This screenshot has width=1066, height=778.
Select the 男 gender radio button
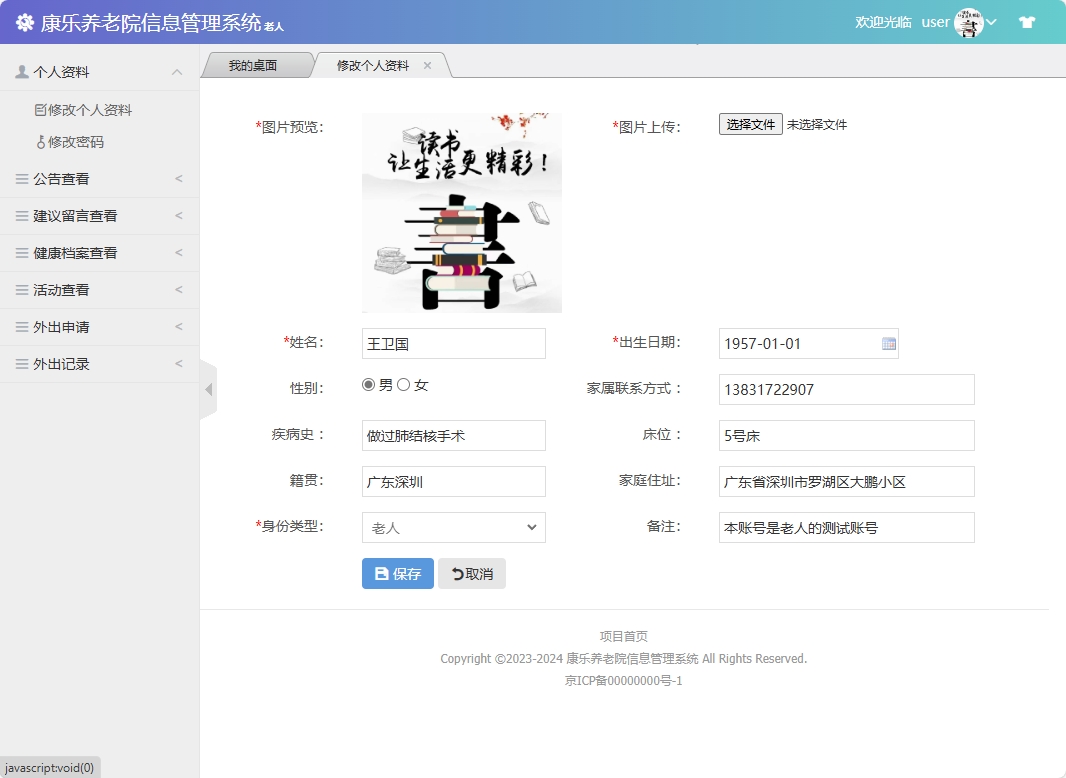coord(368,383)
